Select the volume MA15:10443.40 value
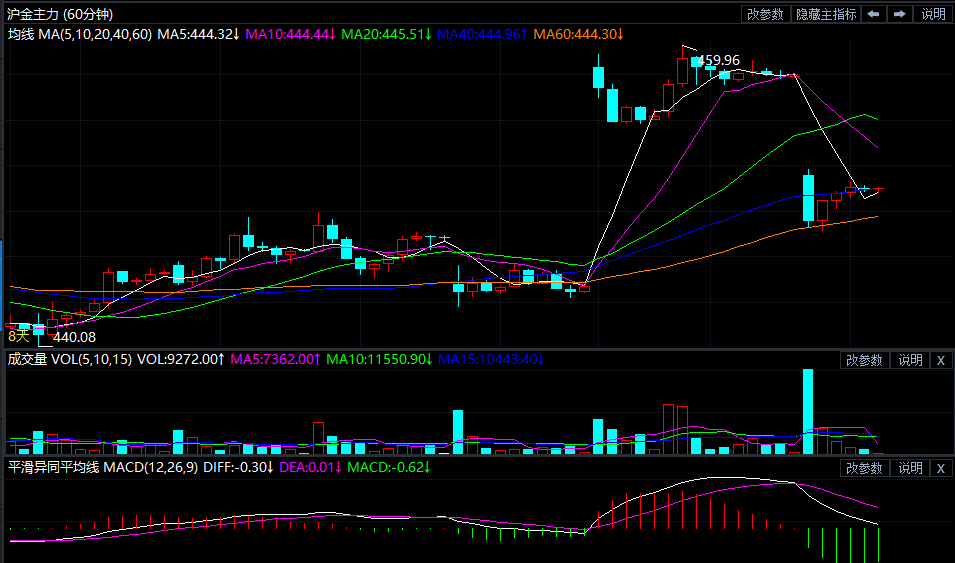This screenshot has width=955, height=563. (x=491, y=359)
